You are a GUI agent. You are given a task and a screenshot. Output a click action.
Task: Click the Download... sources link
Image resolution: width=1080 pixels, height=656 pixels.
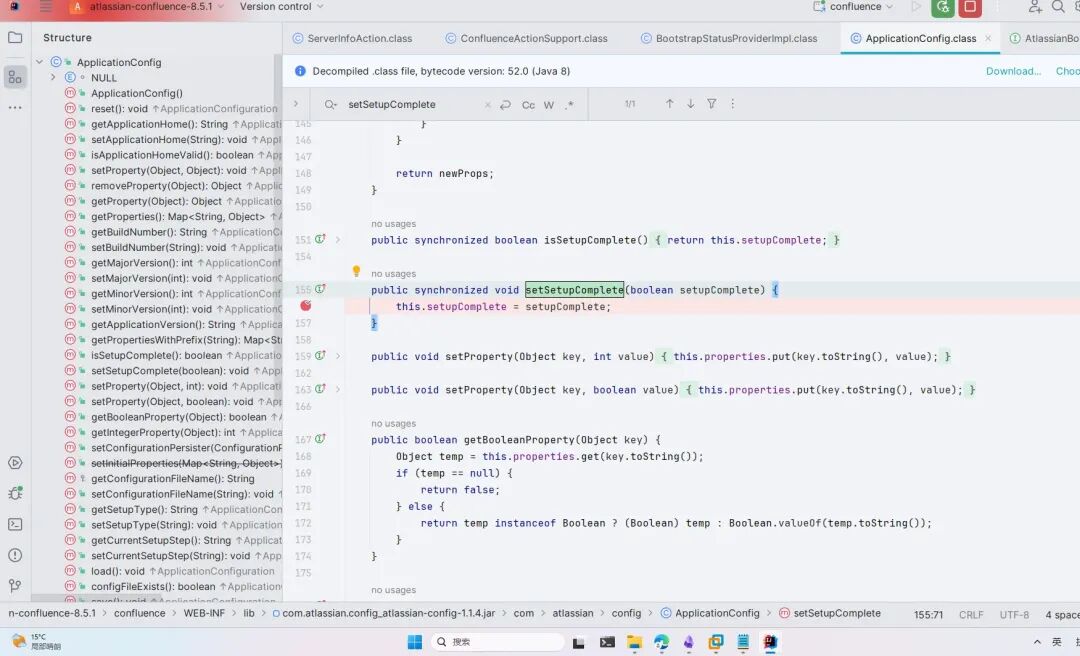tap(1013, 71)
